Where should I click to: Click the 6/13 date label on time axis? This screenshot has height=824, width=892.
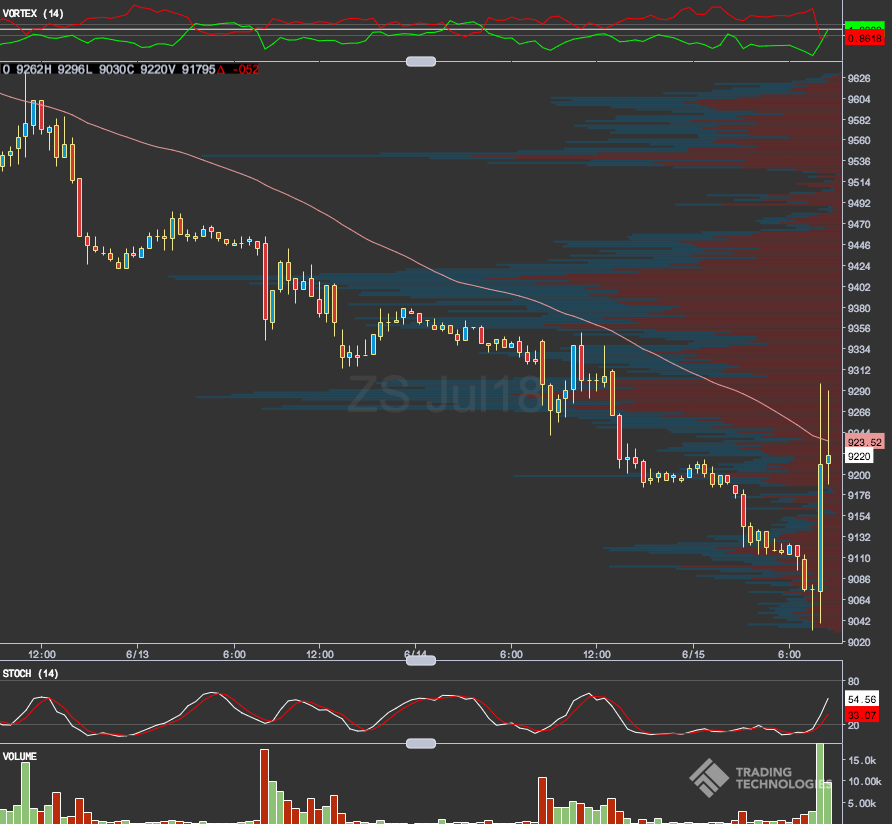coord(137,654)
